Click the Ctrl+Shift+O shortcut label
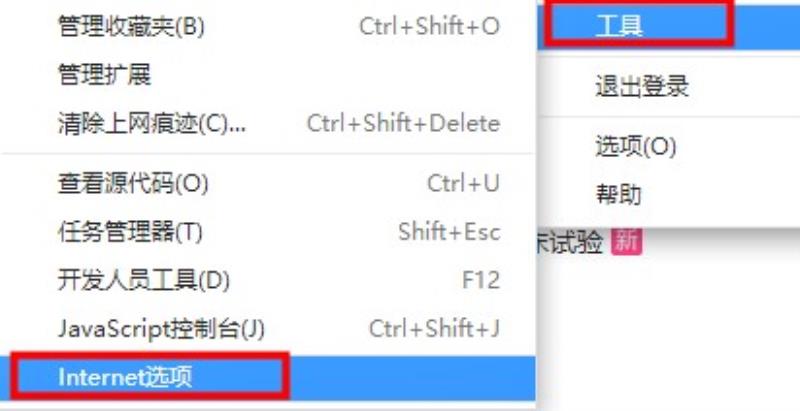 pyautogui.click(x=430, y=27)
